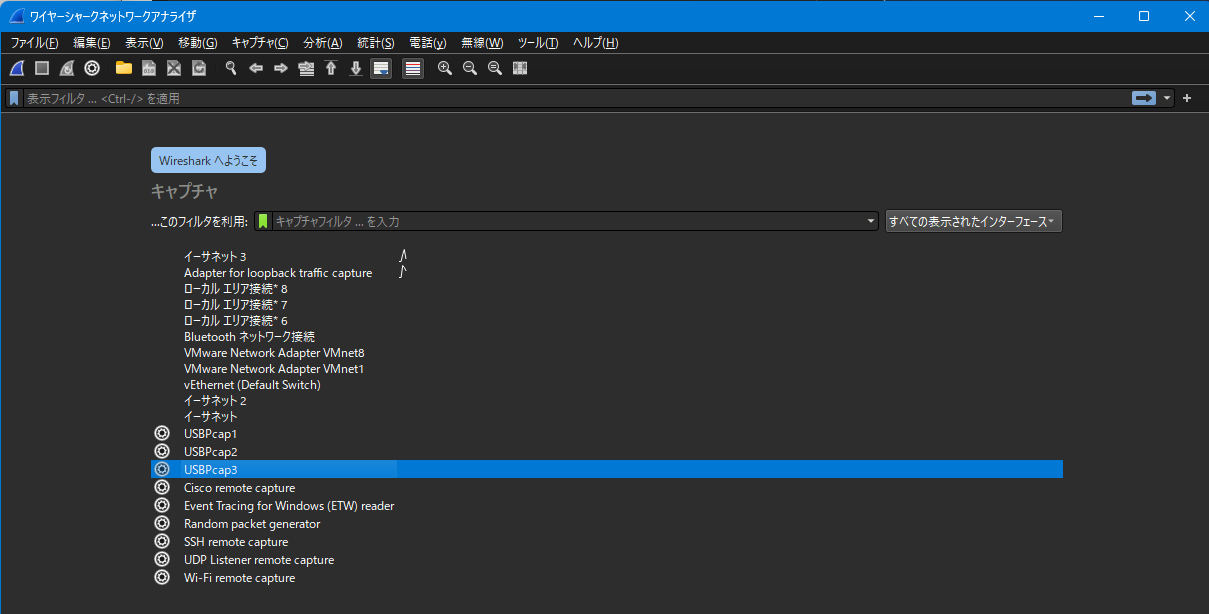The width and height of the screenshot is (1209, 614).
Task: Open the 統計(S) menu
Action: [x=375, y=43]
